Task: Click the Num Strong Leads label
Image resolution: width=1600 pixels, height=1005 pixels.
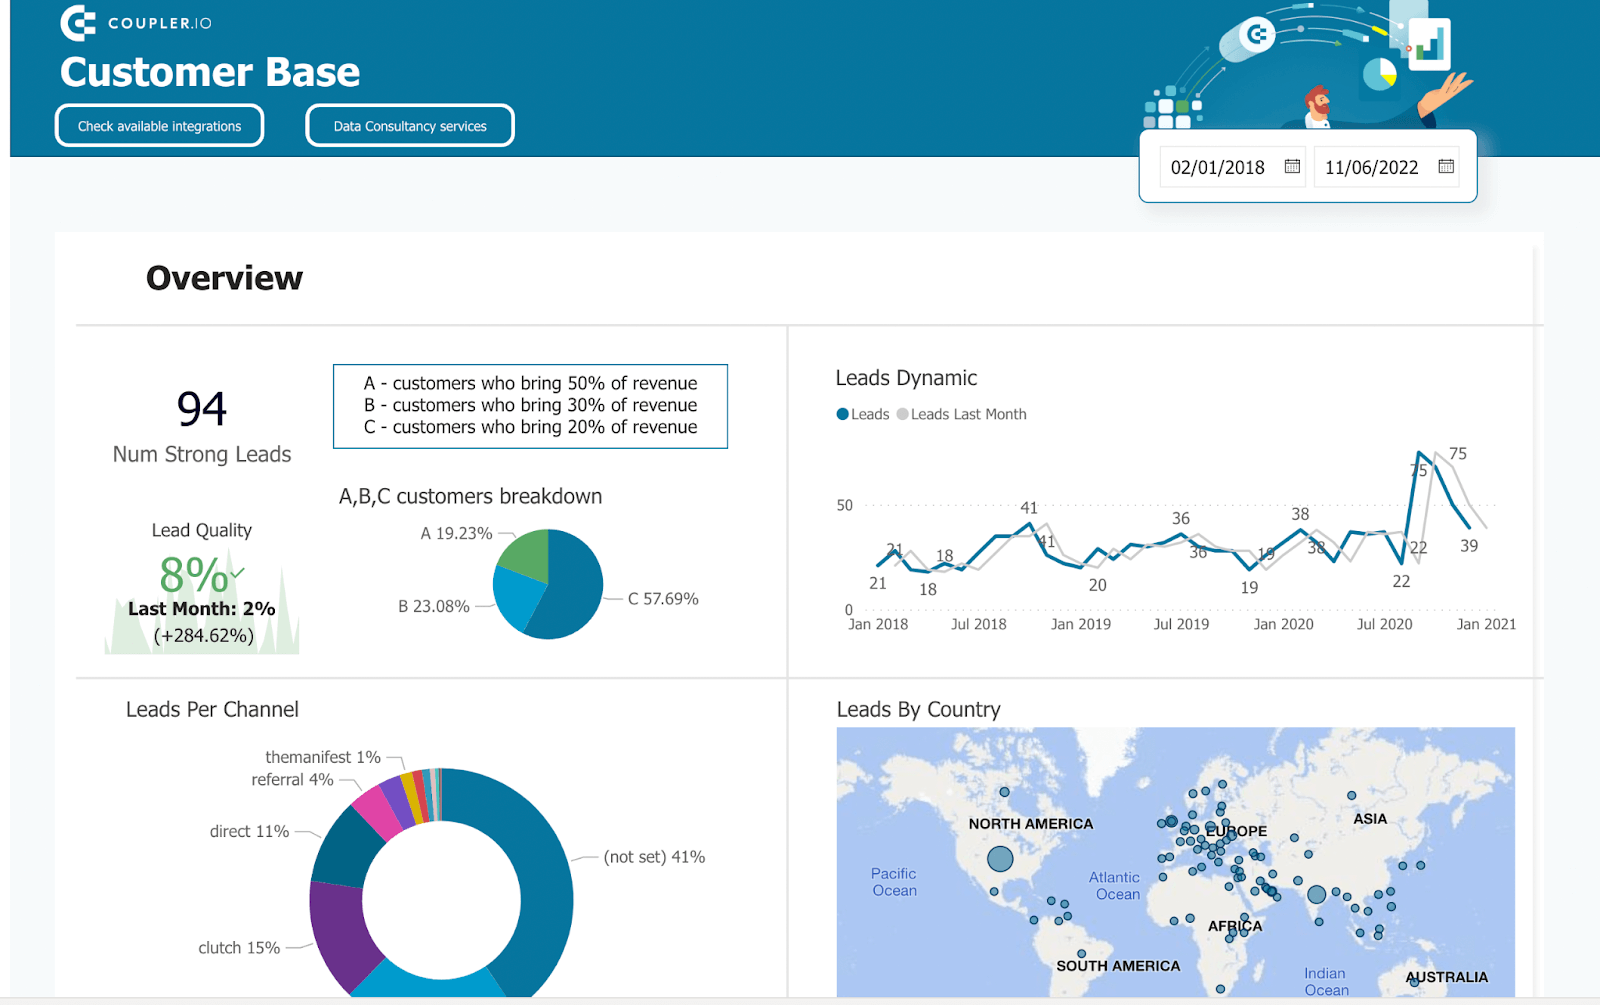Action: point(202,454)
